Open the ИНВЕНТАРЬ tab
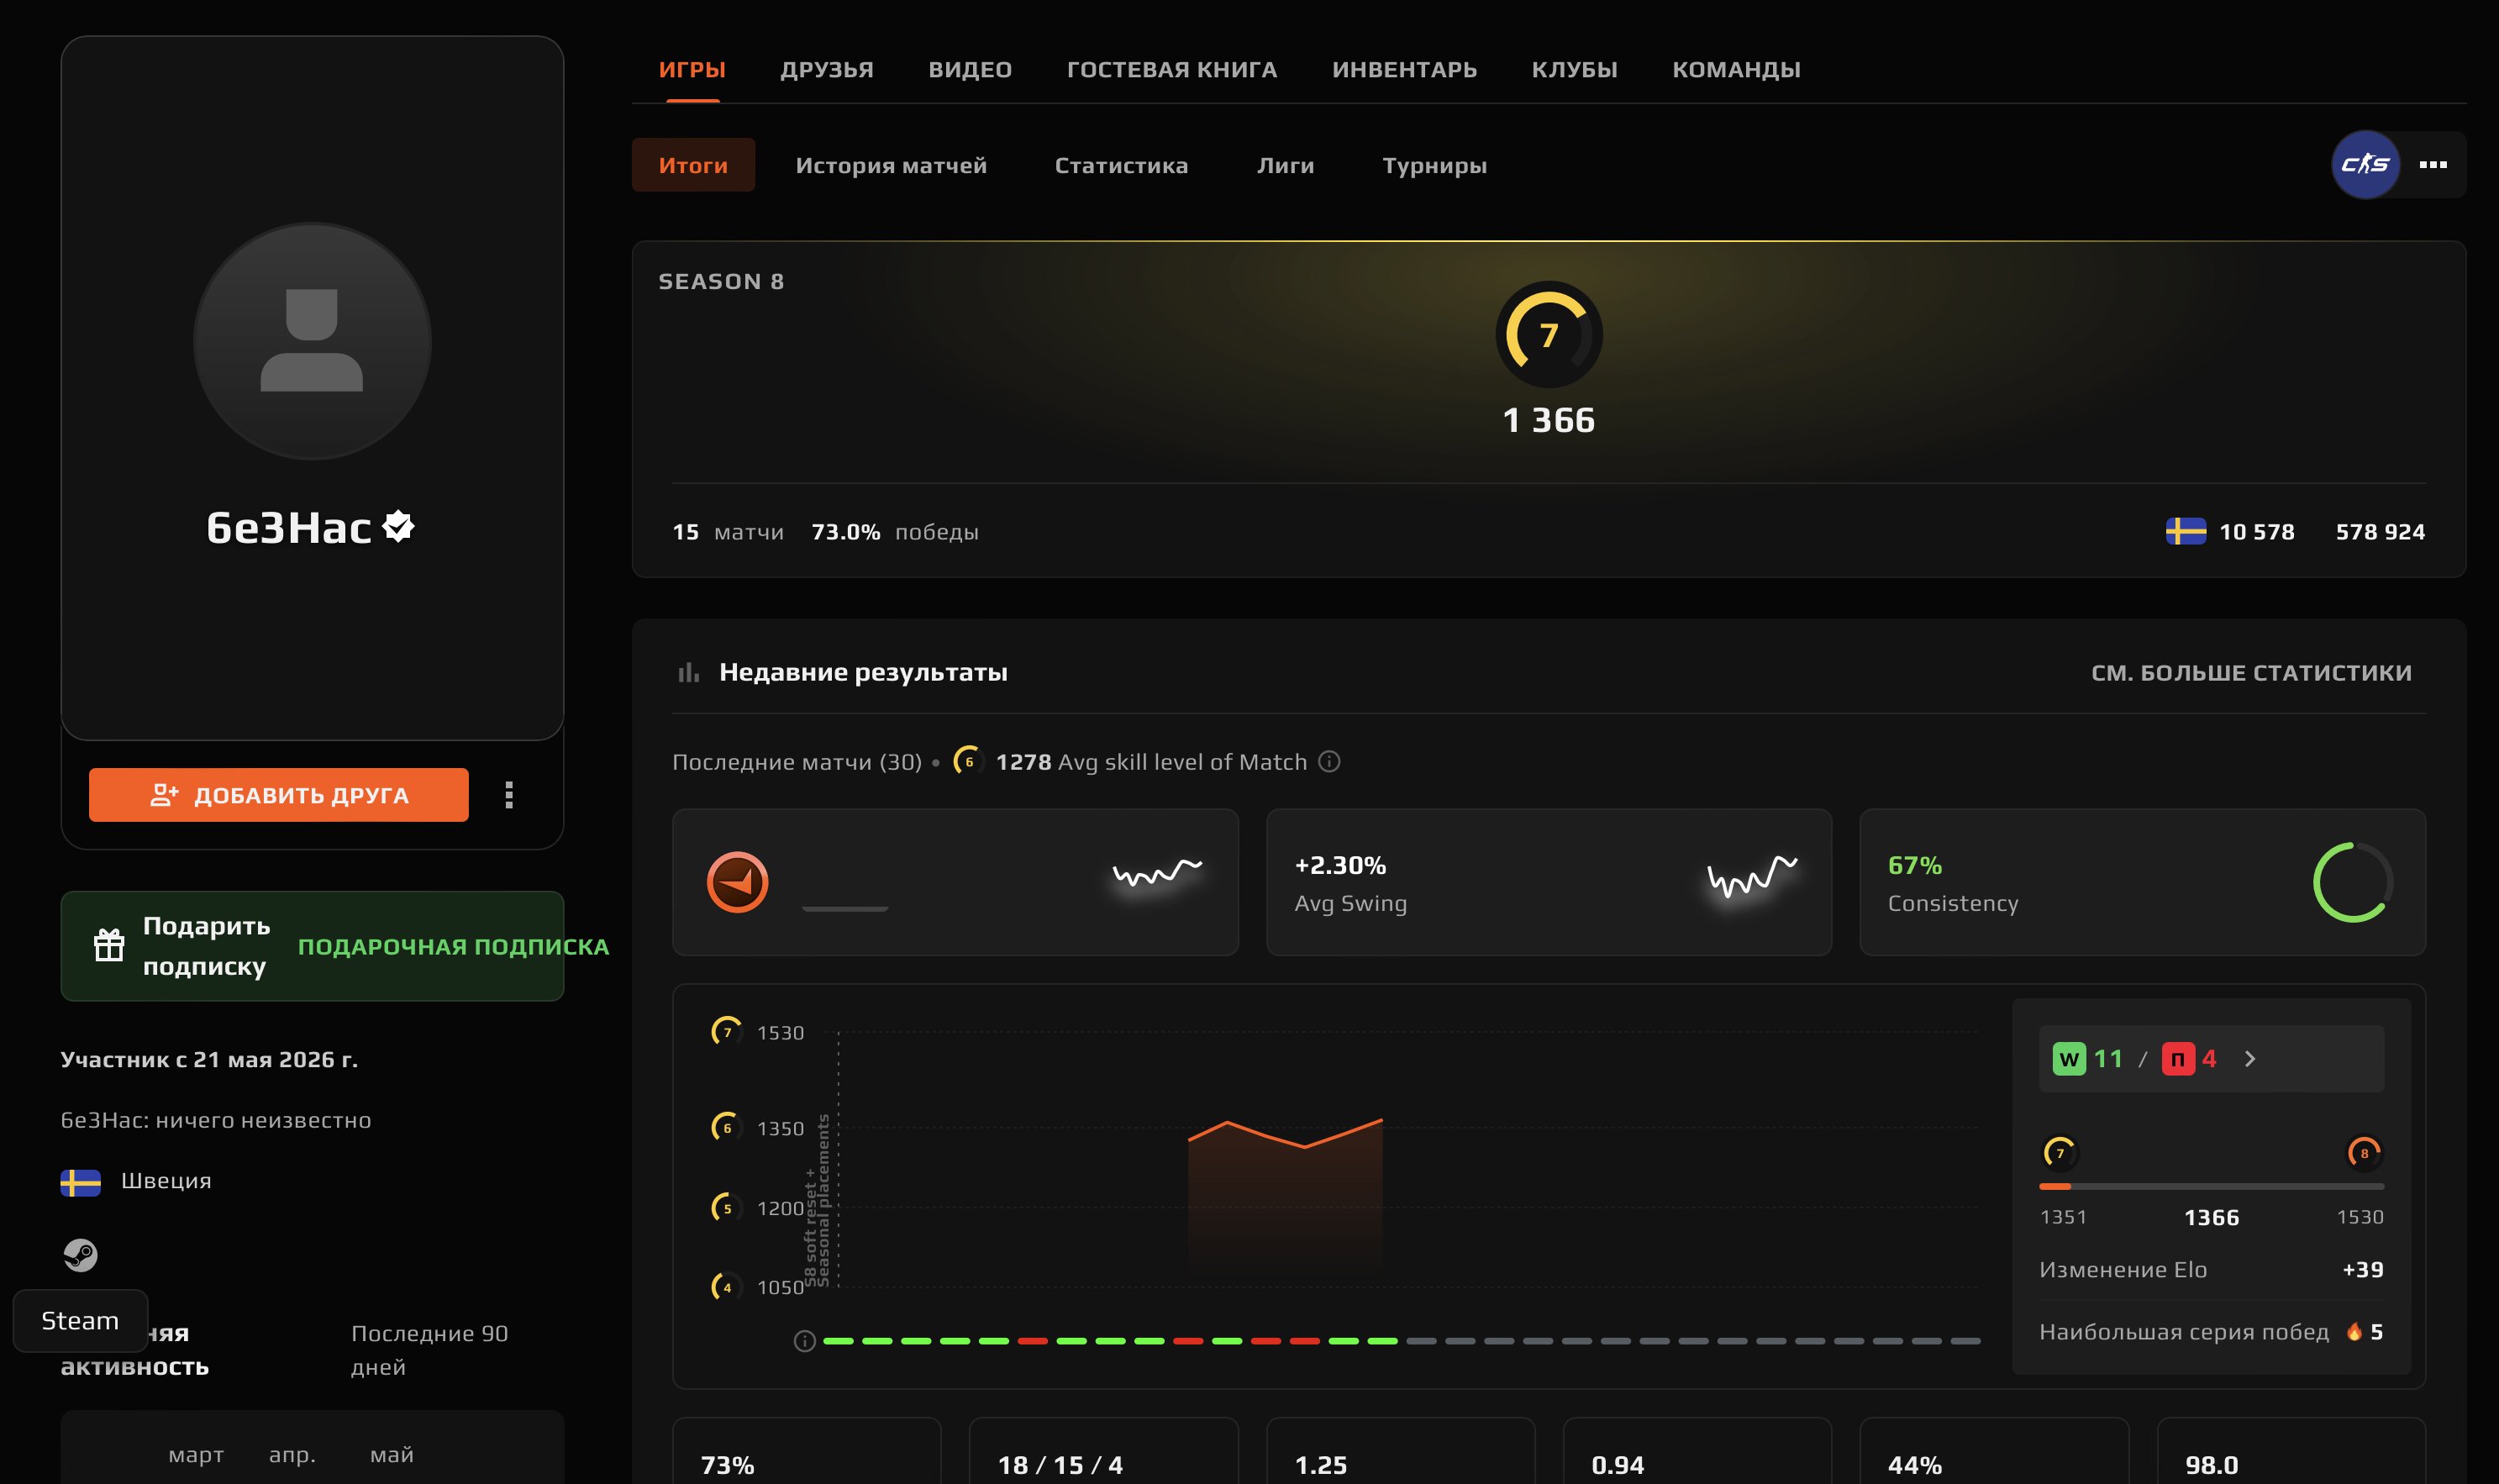This screenshot has height=1484, width=2499. point(1404,70)
